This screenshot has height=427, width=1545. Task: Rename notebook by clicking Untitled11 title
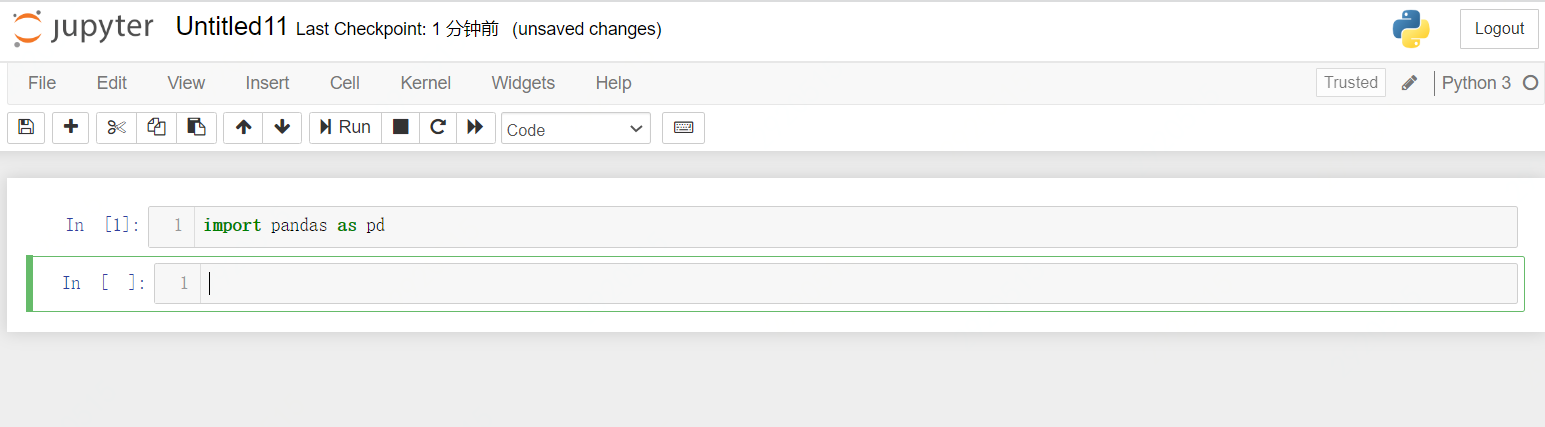pyautogui.click(x=232, y=28)
